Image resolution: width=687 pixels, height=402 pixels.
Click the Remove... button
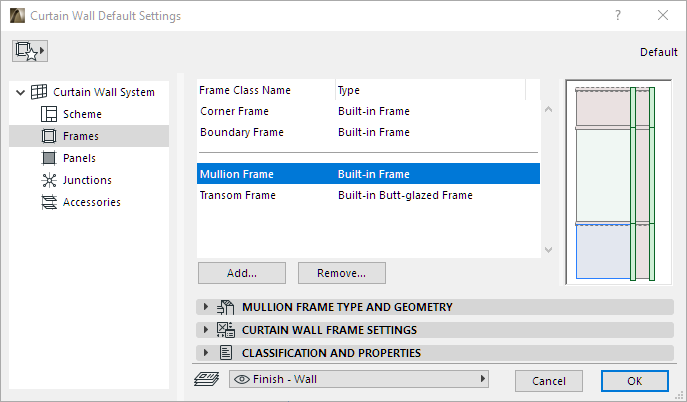(x=341, y=272)
